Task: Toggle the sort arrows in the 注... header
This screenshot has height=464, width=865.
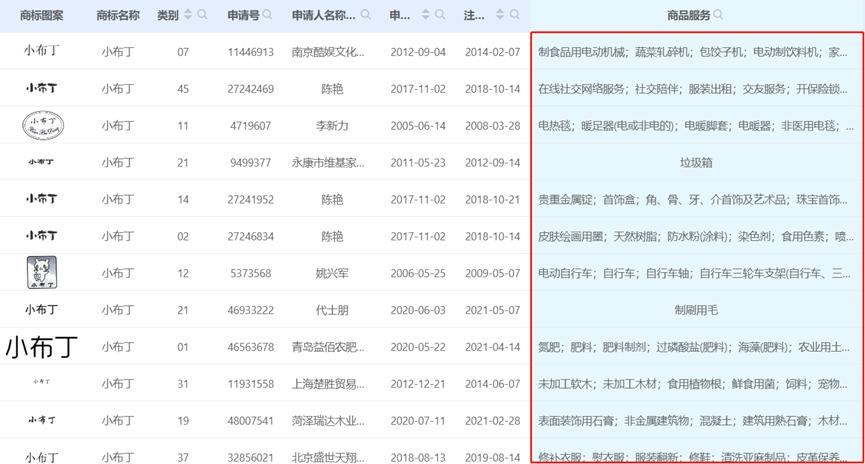Action: click(500, 15)
